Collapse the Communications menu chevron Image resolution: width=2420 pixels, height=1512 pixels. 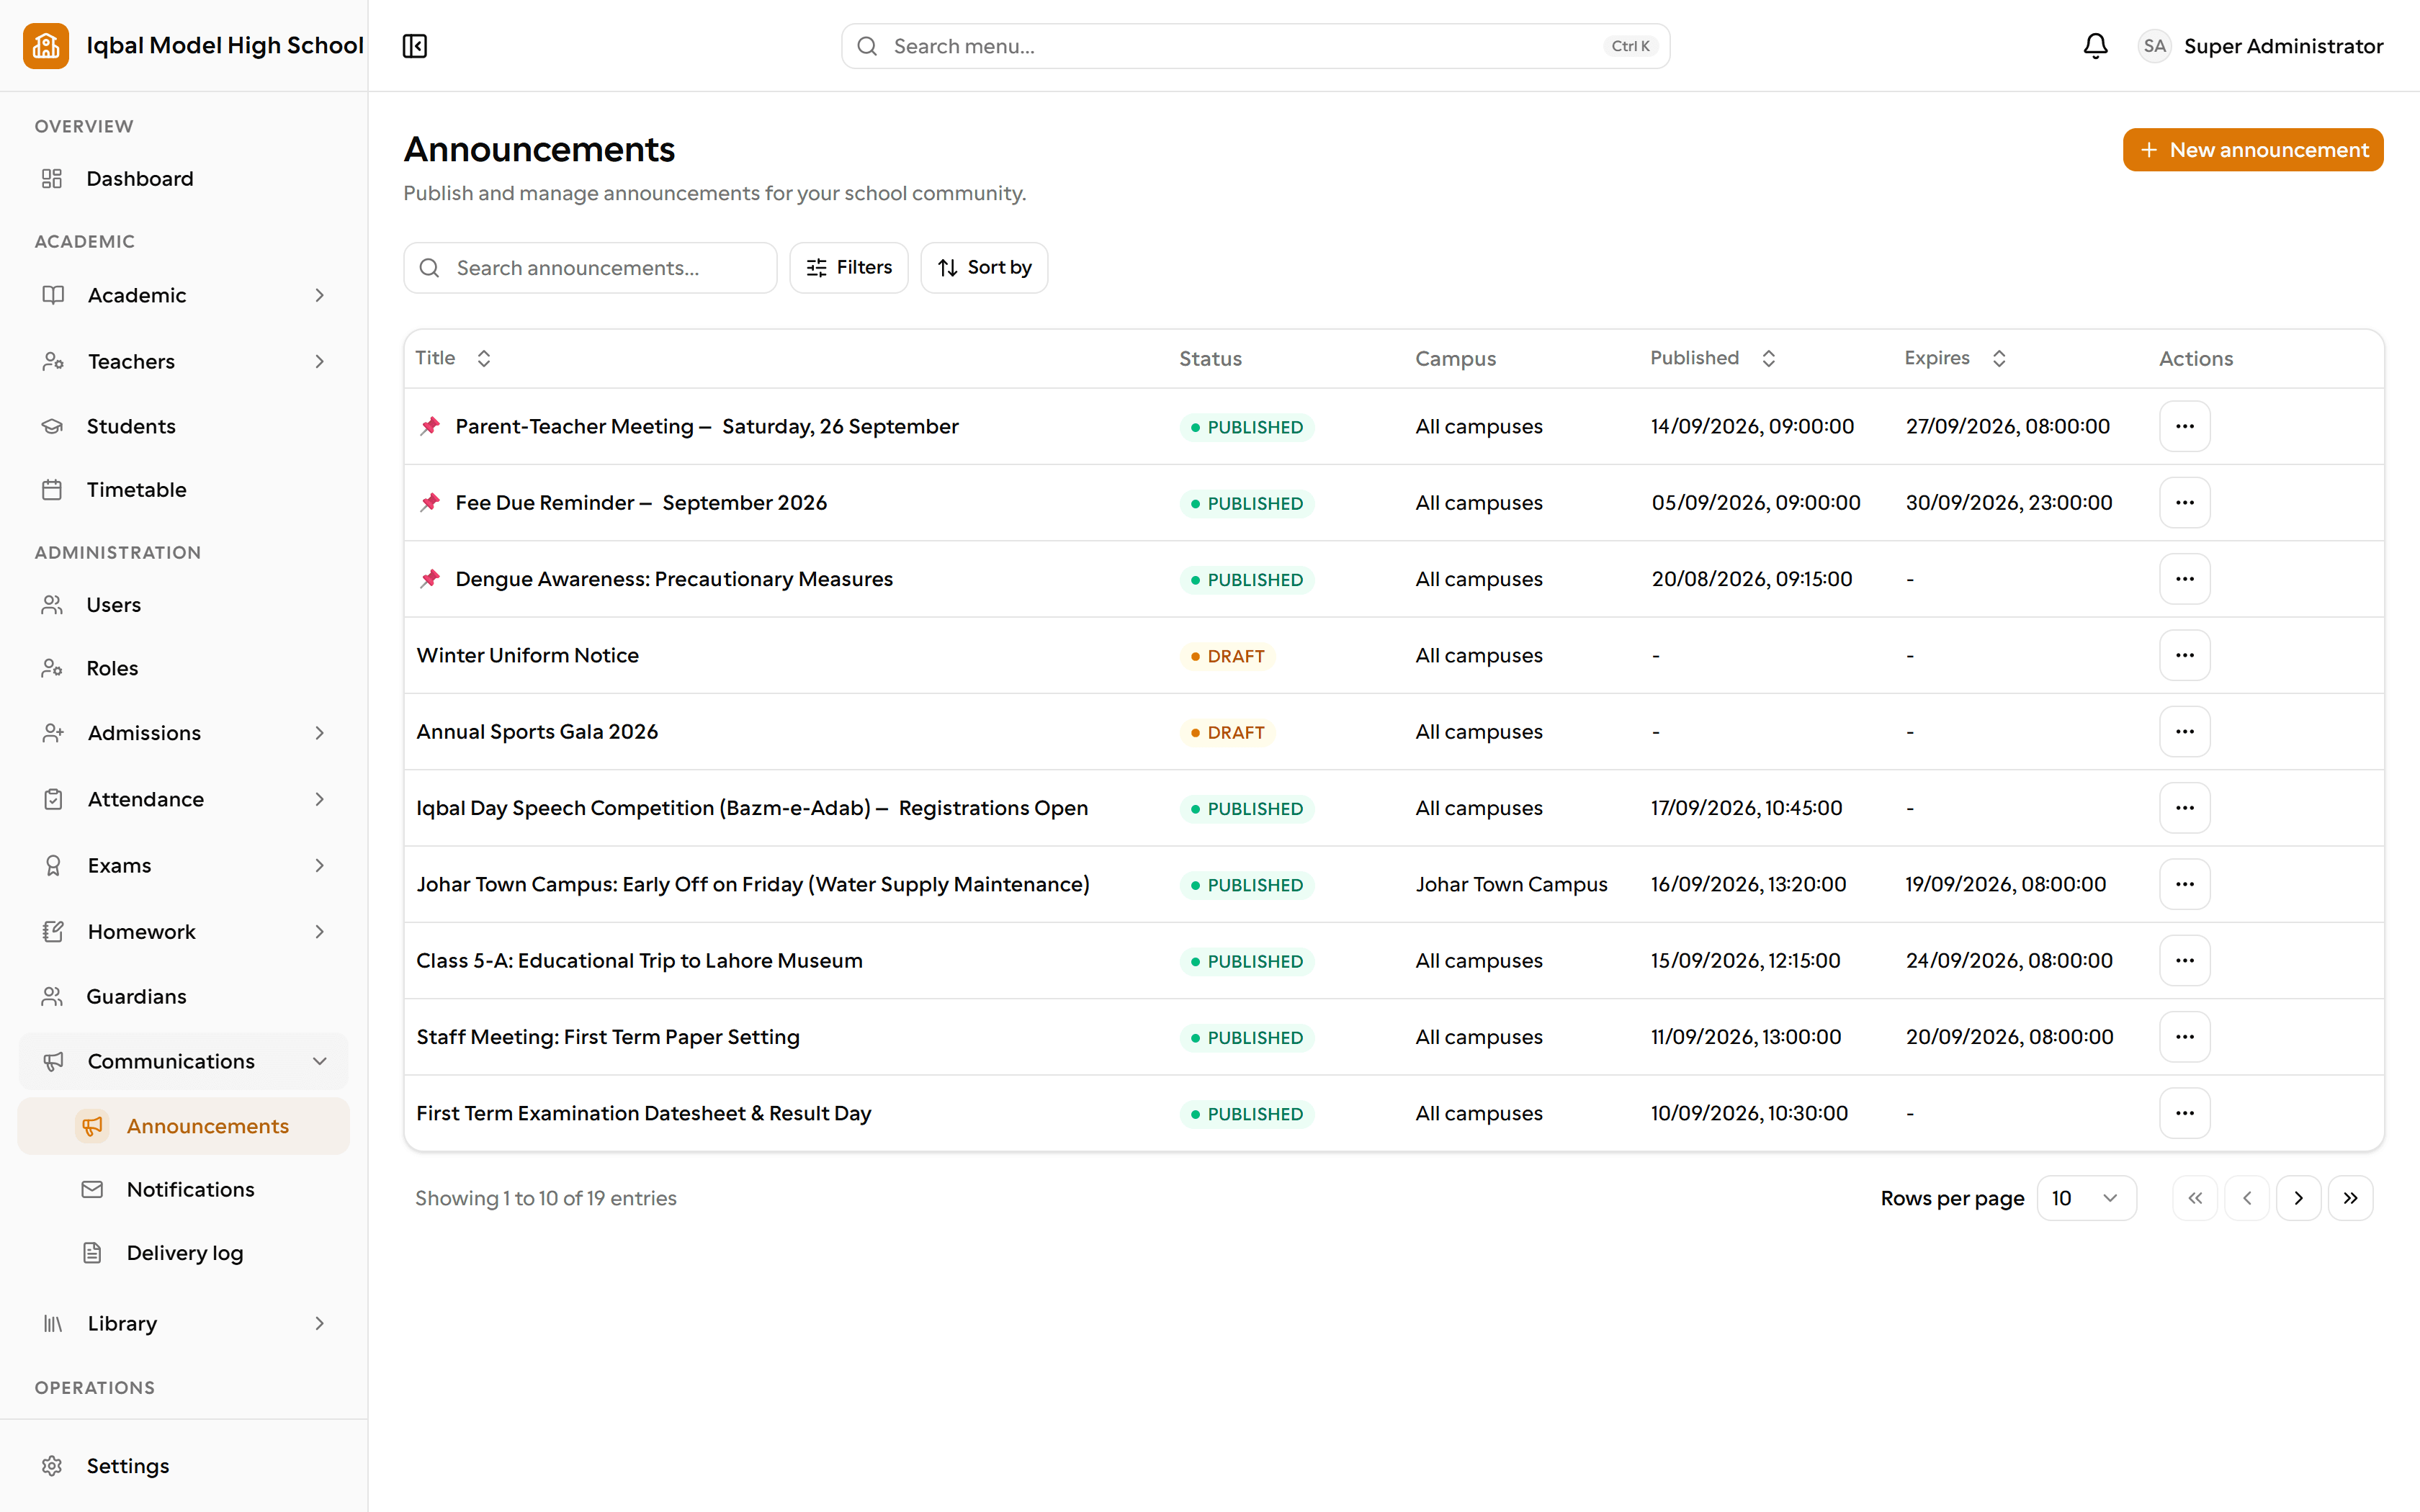[x=320, y=1061]
